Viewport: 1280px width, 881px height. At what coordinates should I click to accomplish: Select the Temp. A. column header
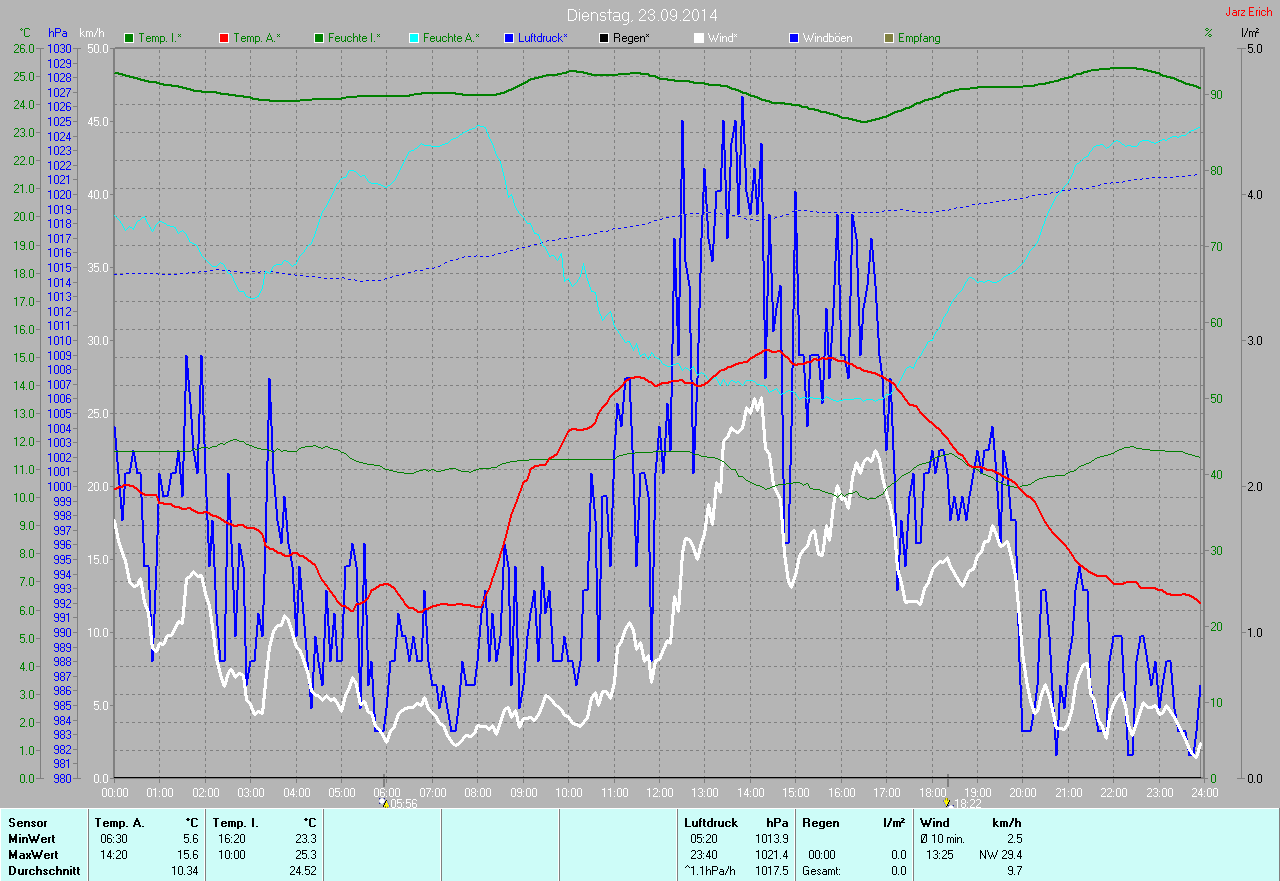[119, 822]
